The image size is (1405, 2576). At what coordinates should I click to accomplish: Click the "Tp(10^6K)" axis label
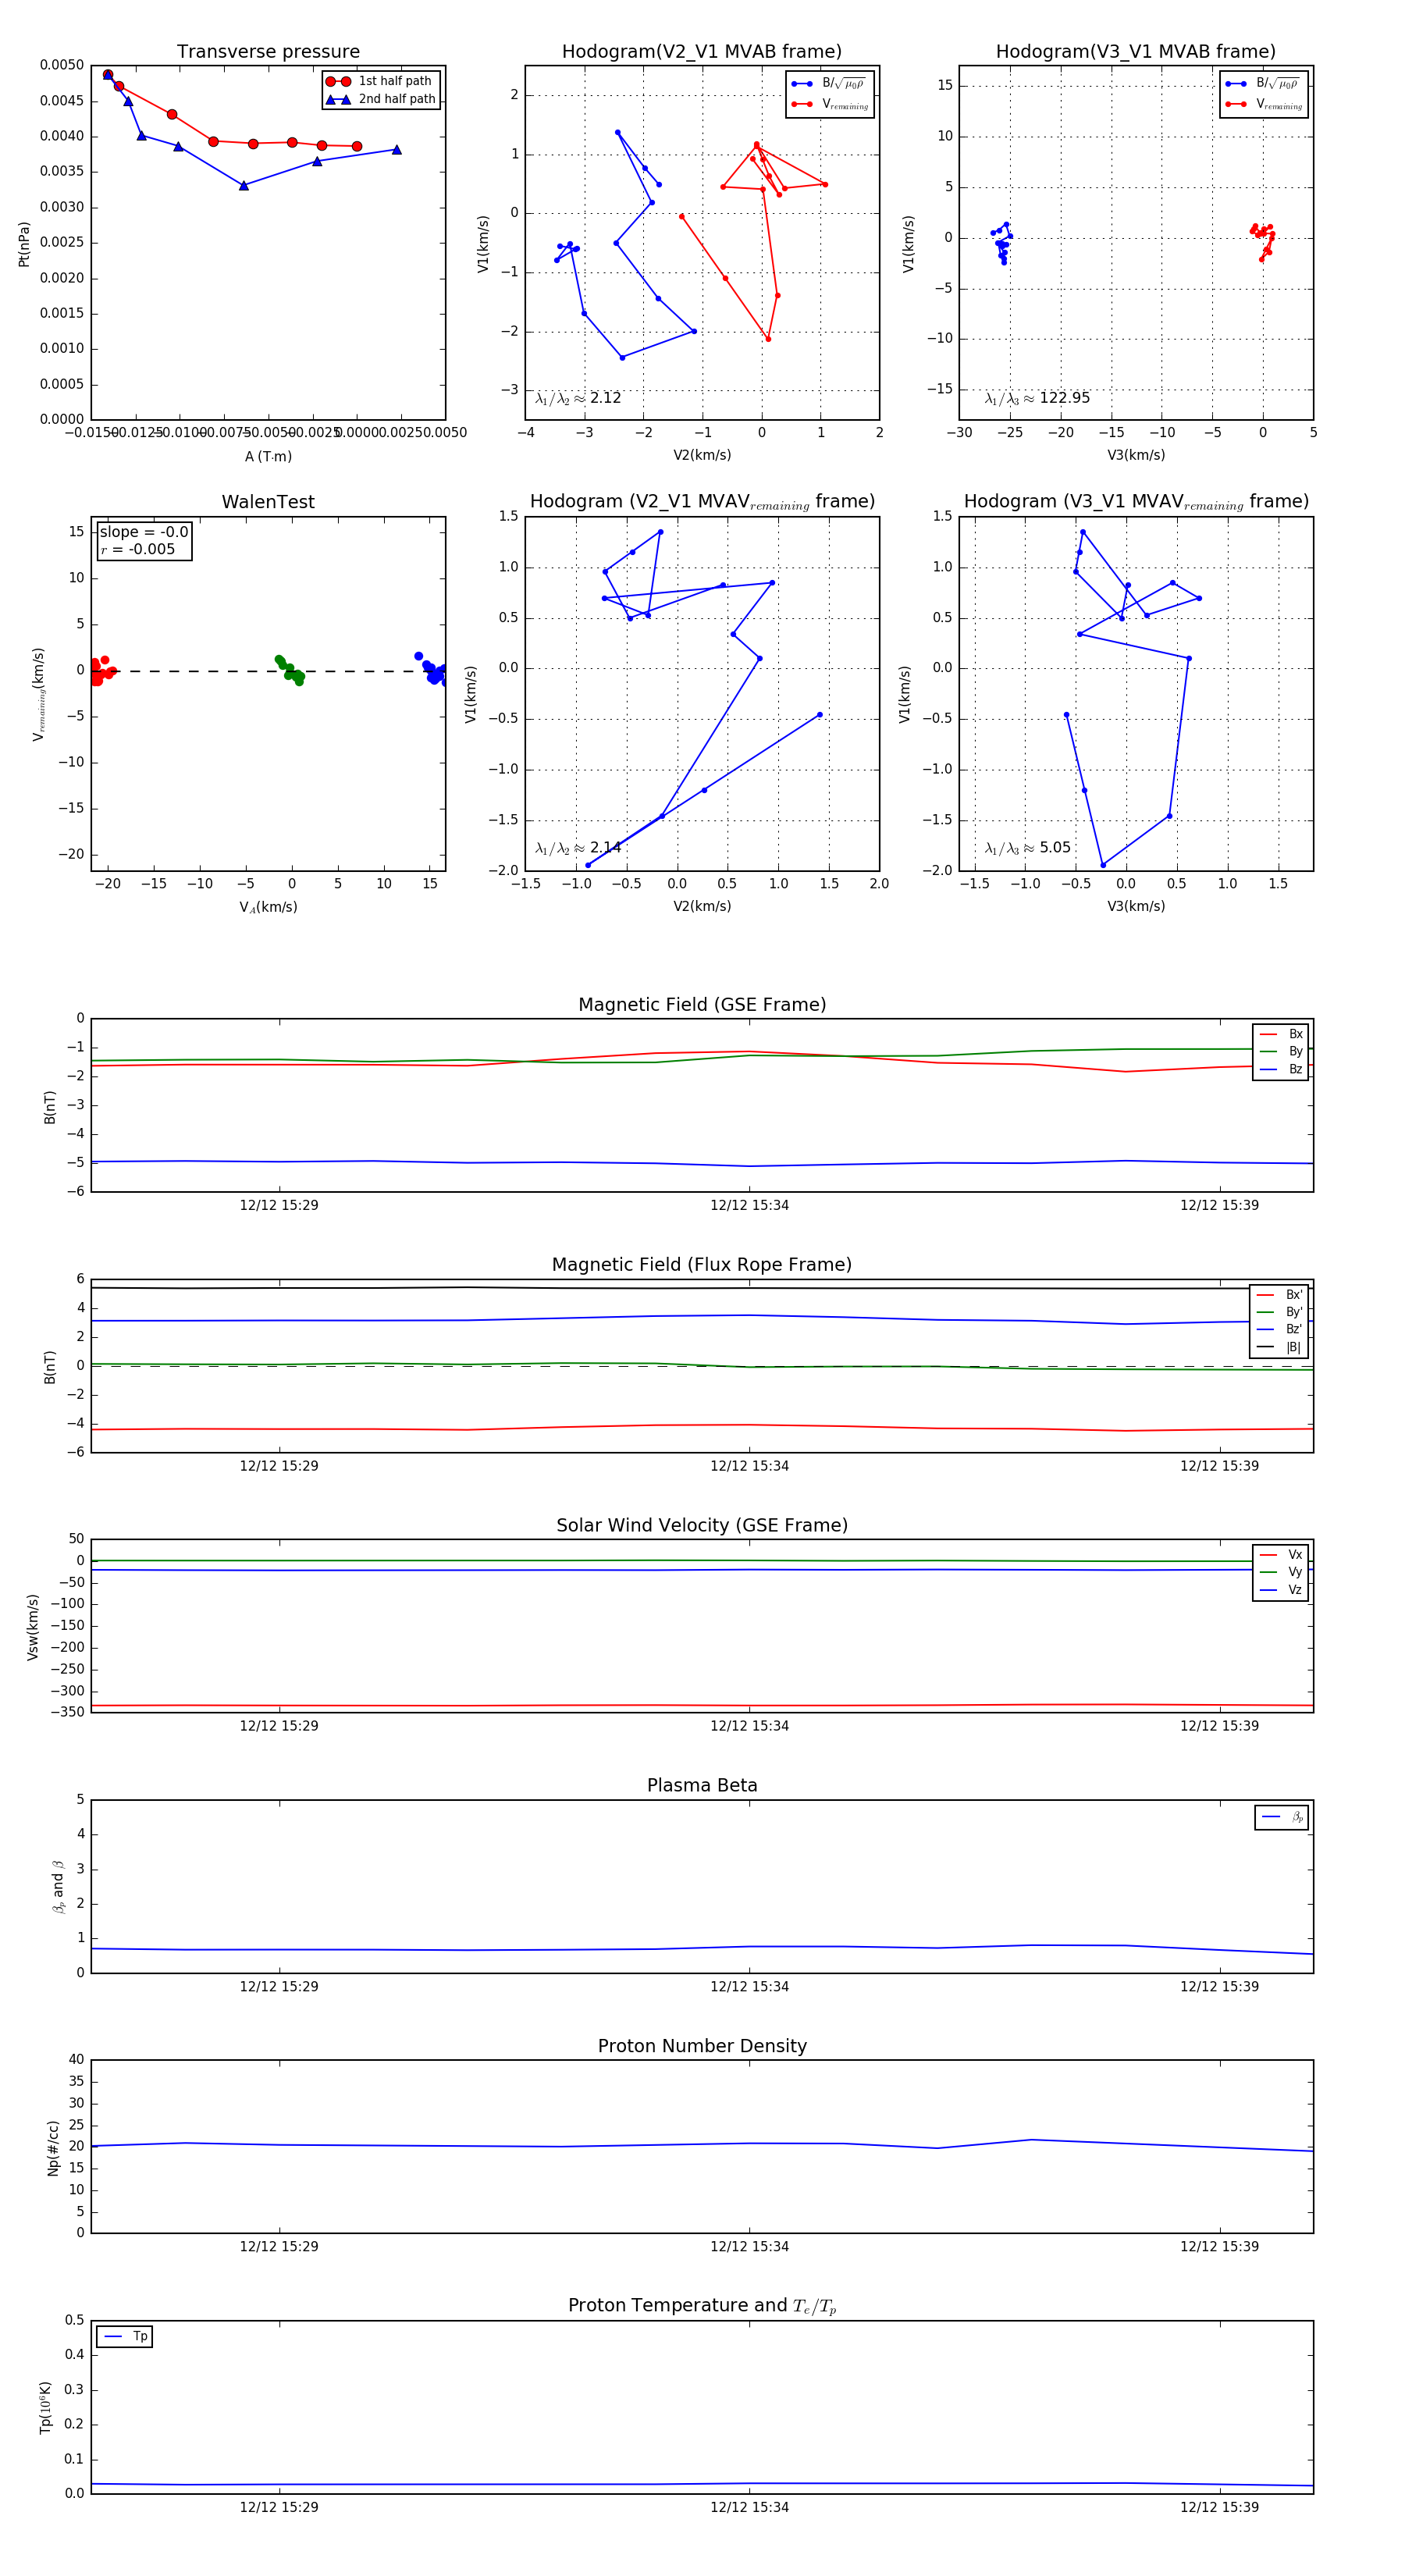tap(45, 2407)
